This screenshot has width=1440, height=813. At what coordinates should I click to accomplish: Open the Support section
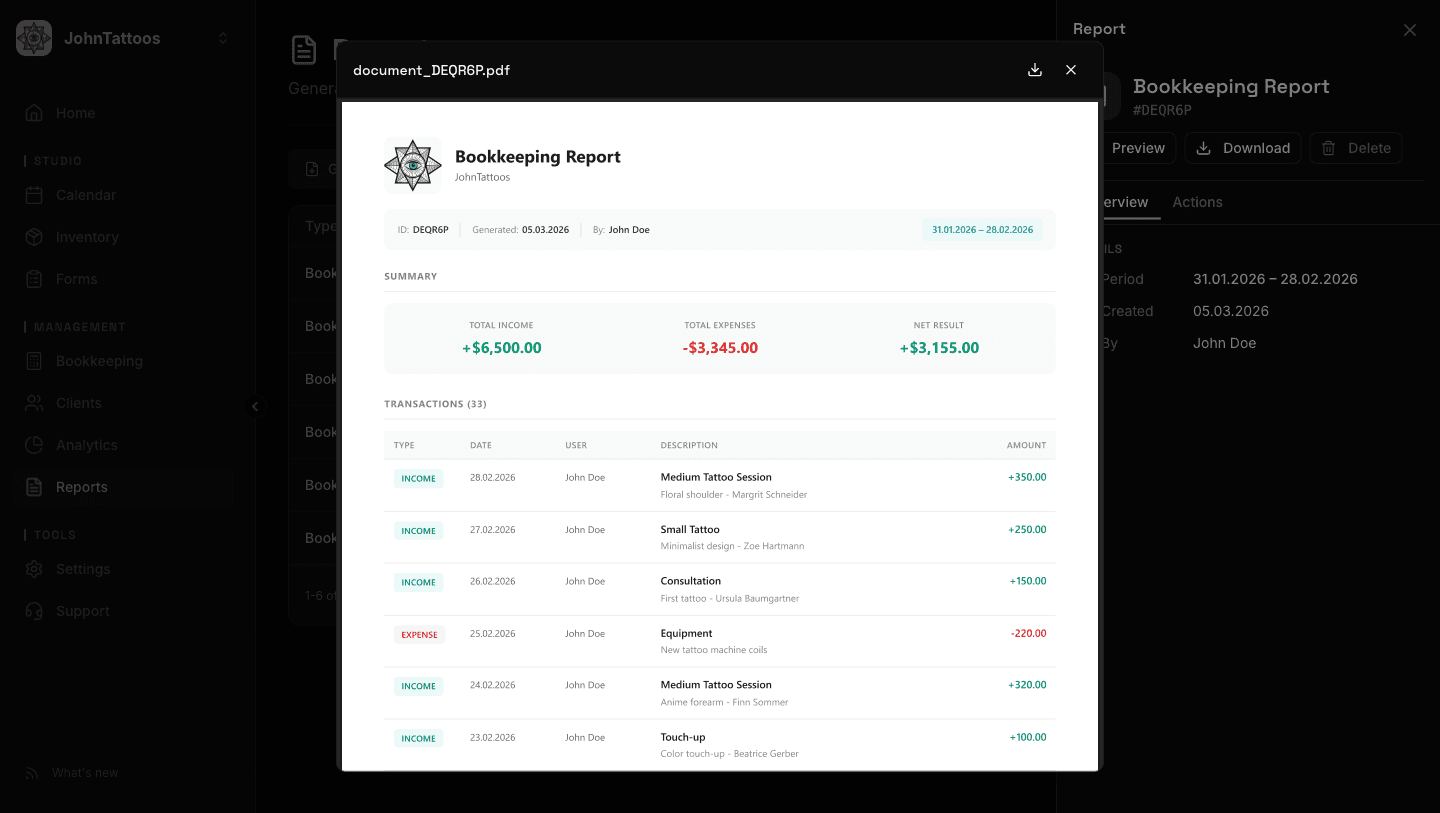(84, 611)
